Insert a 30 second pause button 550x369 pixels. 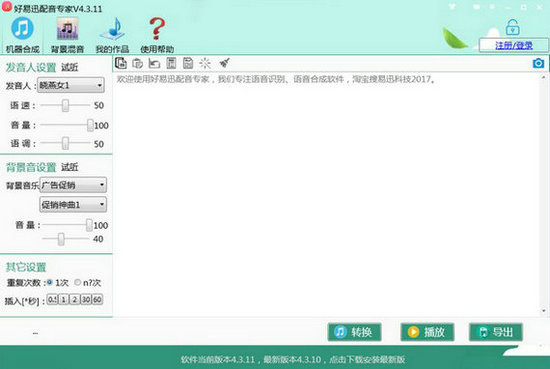point(86,300)
